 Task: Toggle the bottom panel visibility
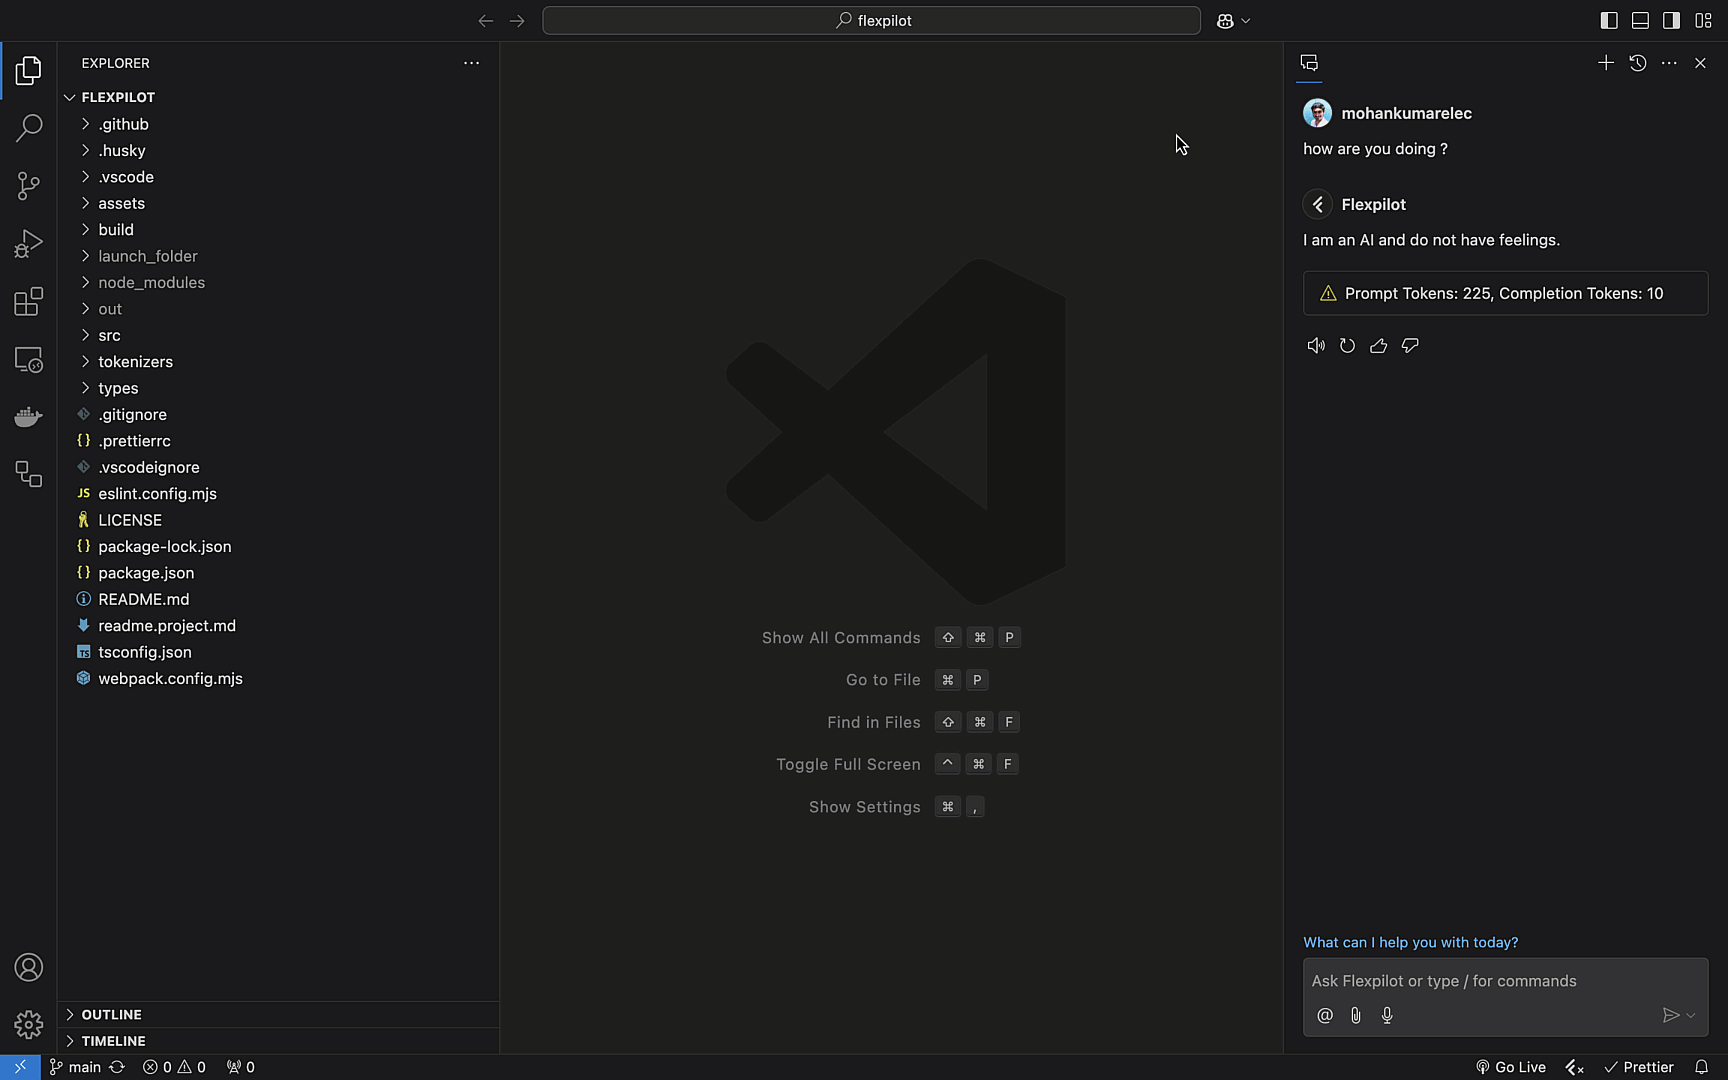tap(1640, 20)
